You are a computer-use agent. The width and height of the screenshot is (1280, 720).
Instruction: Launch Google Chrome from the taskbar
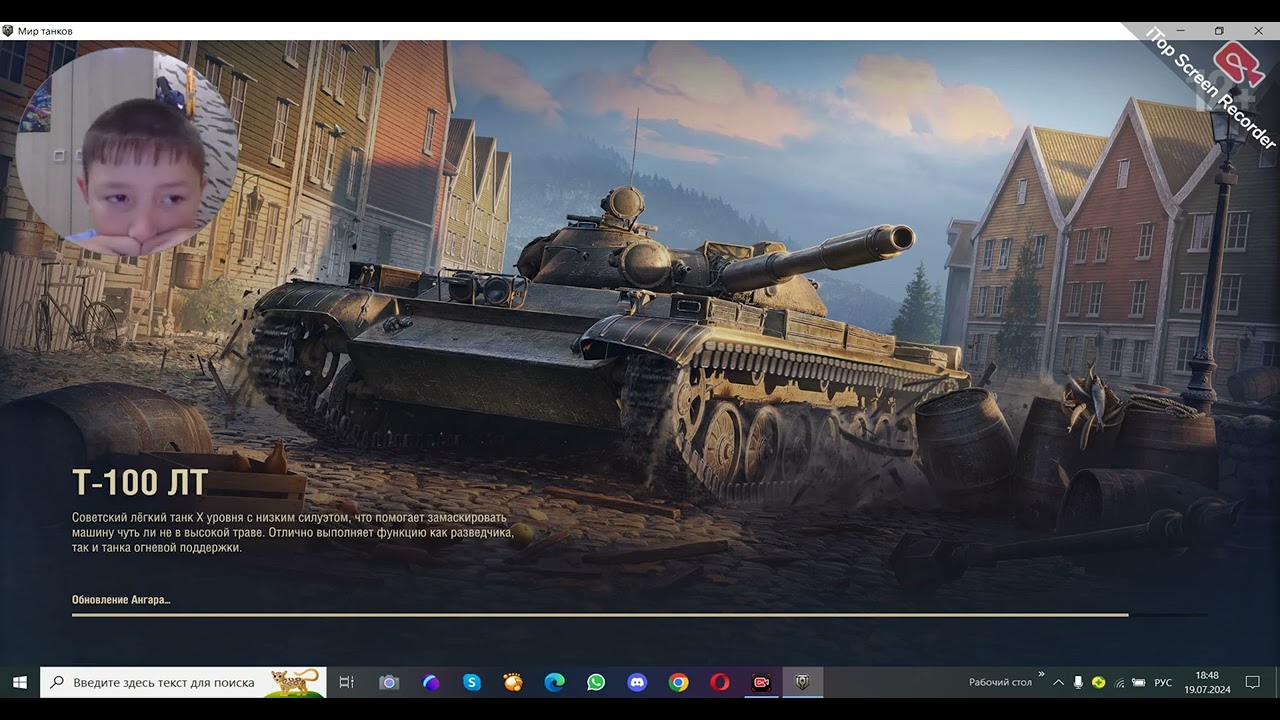[679, 682]
